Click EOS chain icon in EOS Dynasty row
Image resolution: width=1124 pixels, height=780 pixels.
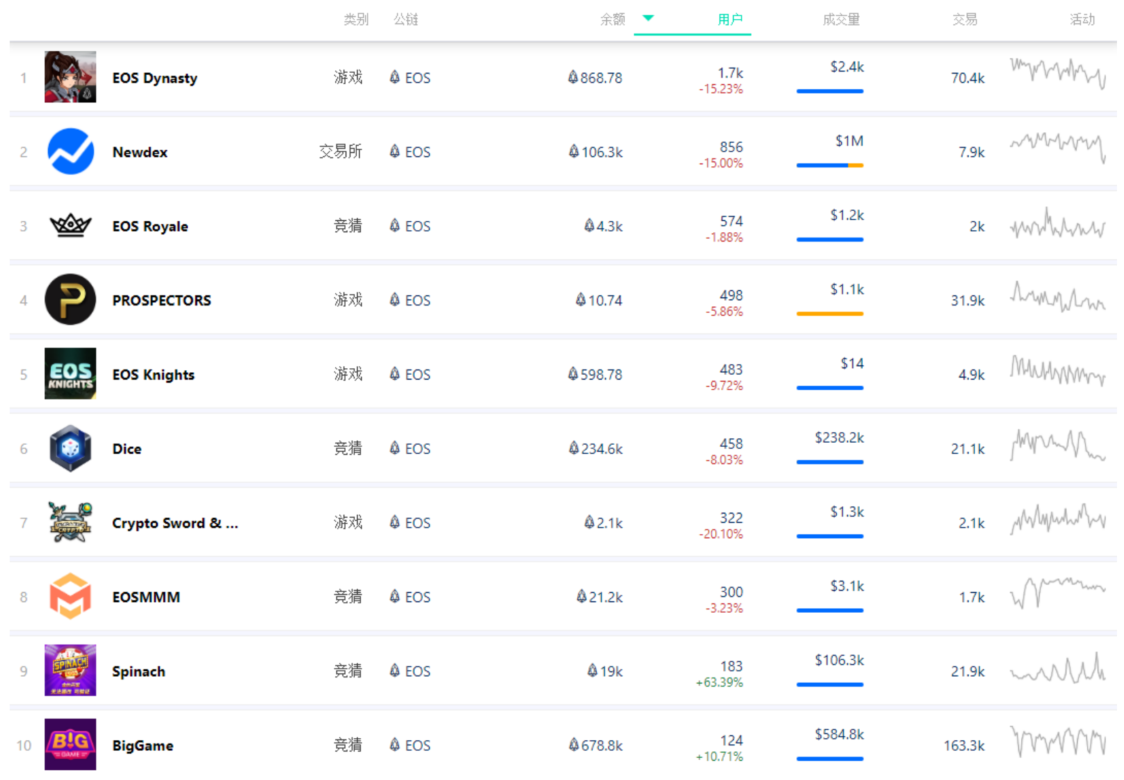tap(395, 77)
